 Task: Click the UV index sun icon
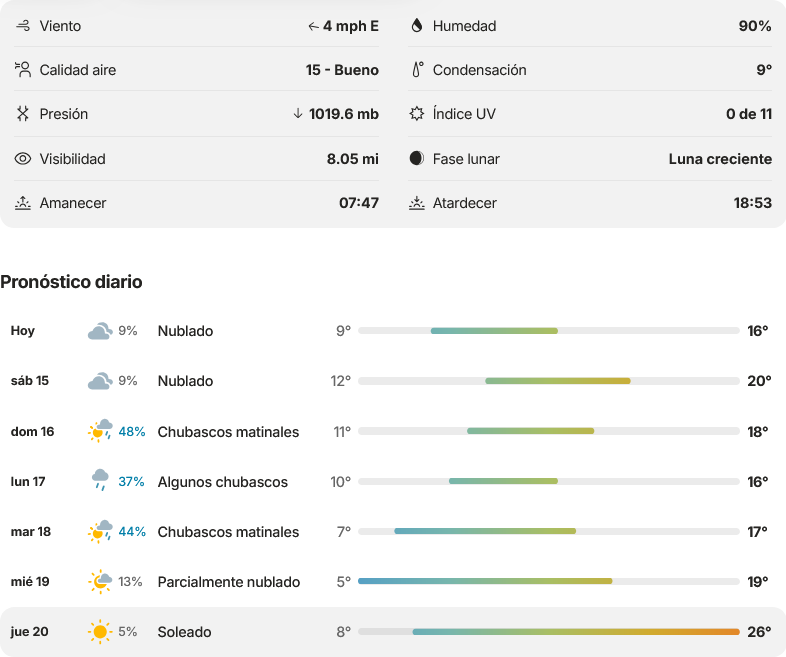pos(417,114)
